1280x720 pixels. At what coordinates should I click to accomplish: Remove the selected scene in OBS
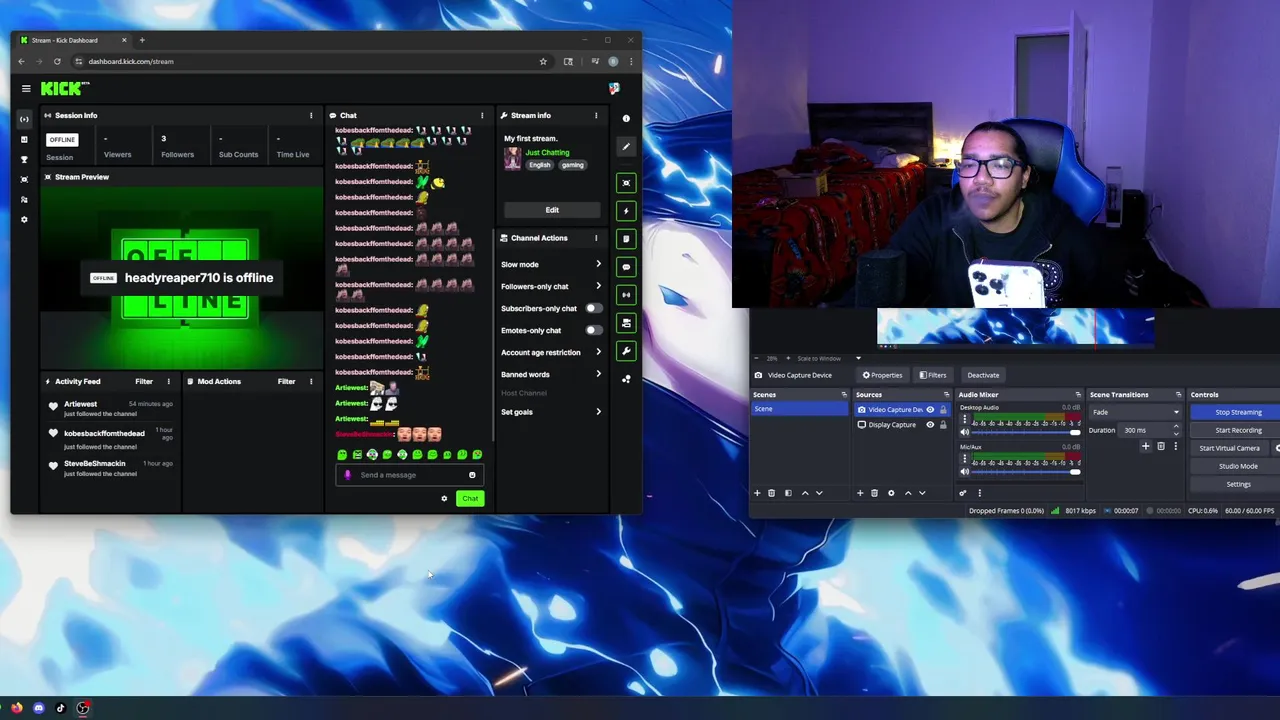pyautogui.click(x=771, y=493)
